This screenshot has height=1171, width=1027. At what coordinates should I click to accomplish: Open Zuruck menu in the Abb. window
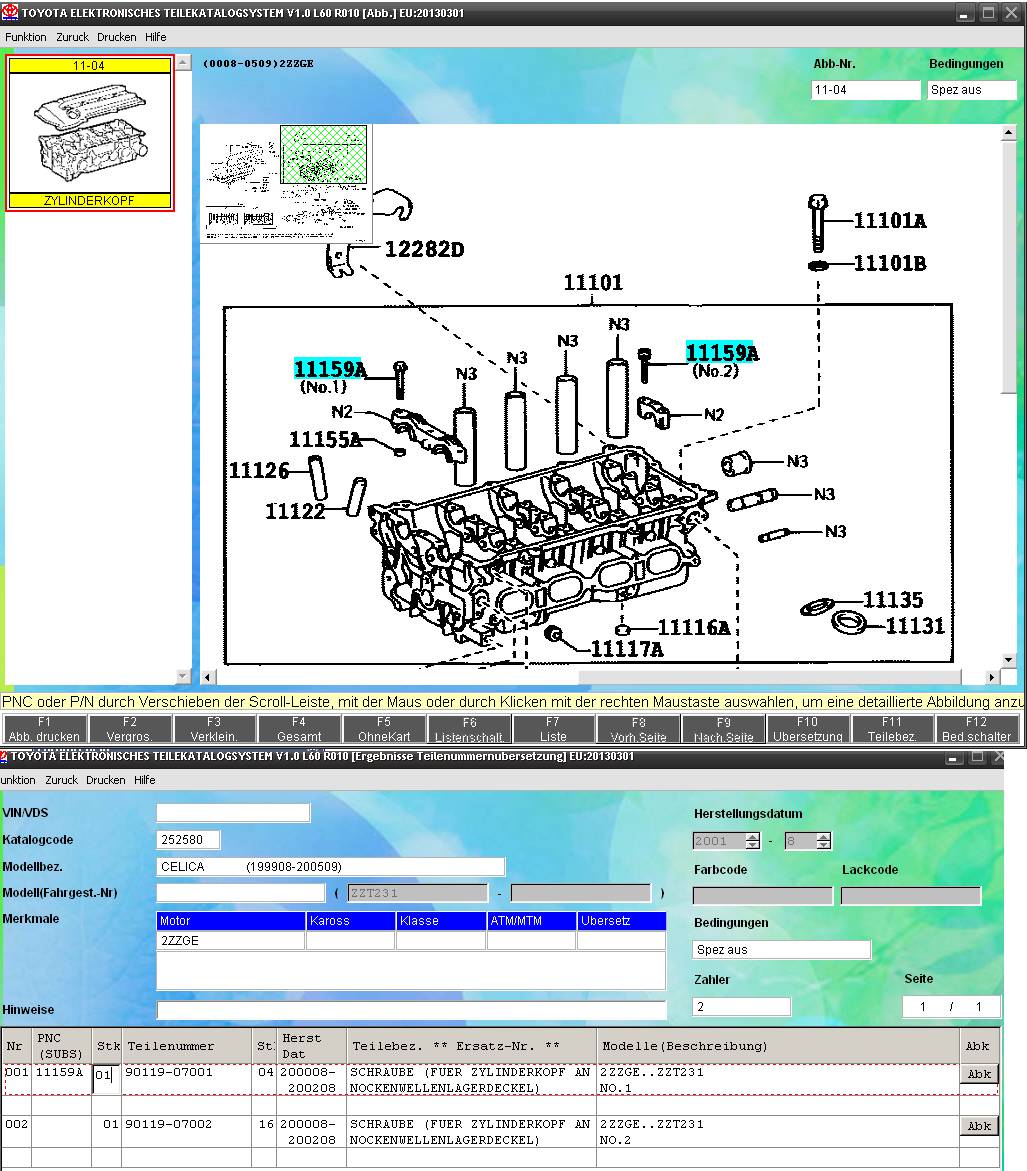tap(72, 37)
